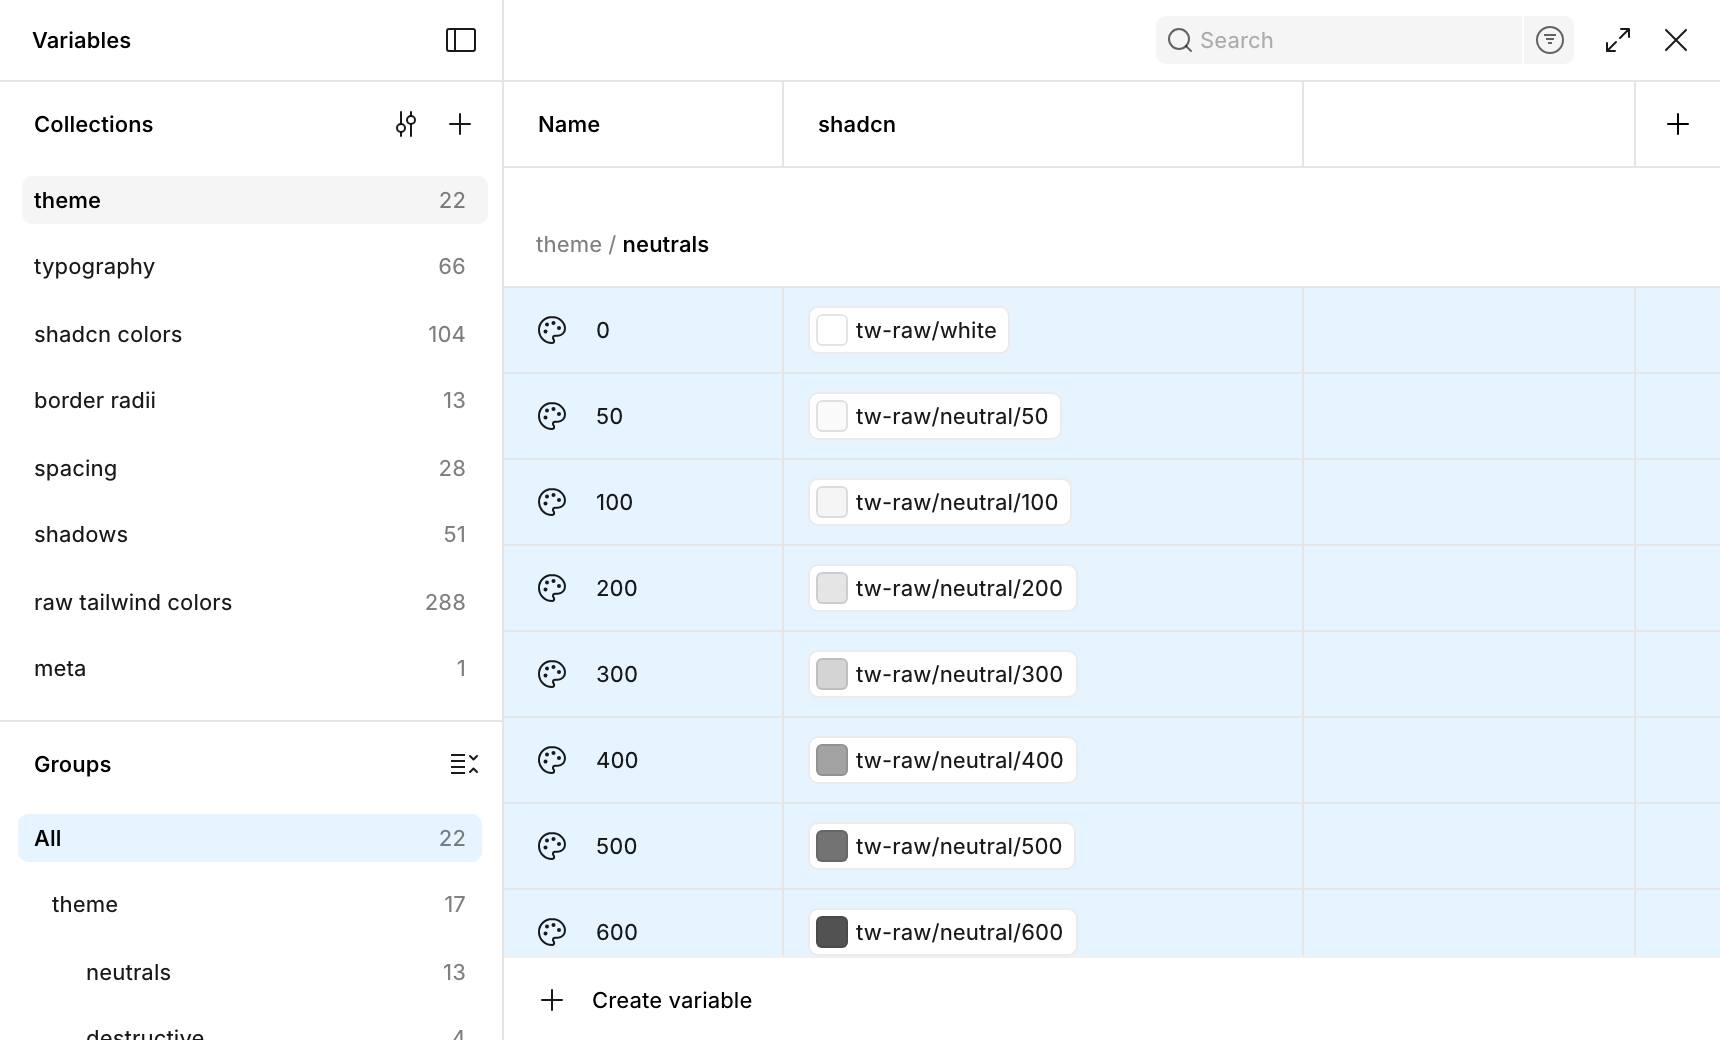The image size is (1720, 1040).
Task: Click the tw-raw/neutral/50 value chip
Action: [x=935, y=416]
